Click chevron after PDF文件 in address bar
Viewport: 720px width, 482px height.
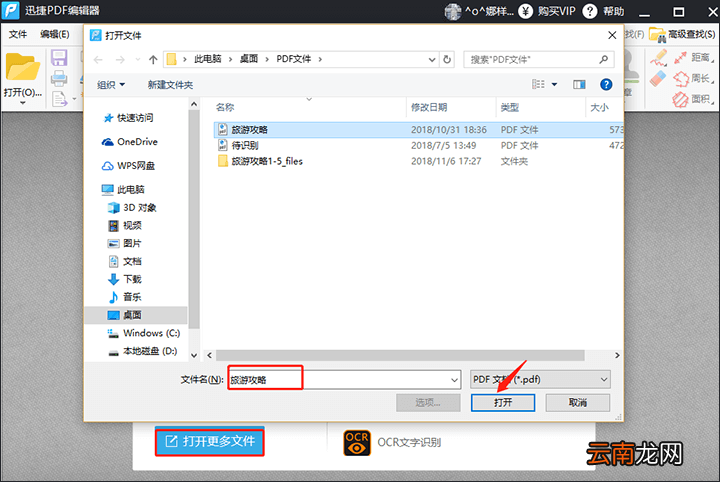click(320, 59)
